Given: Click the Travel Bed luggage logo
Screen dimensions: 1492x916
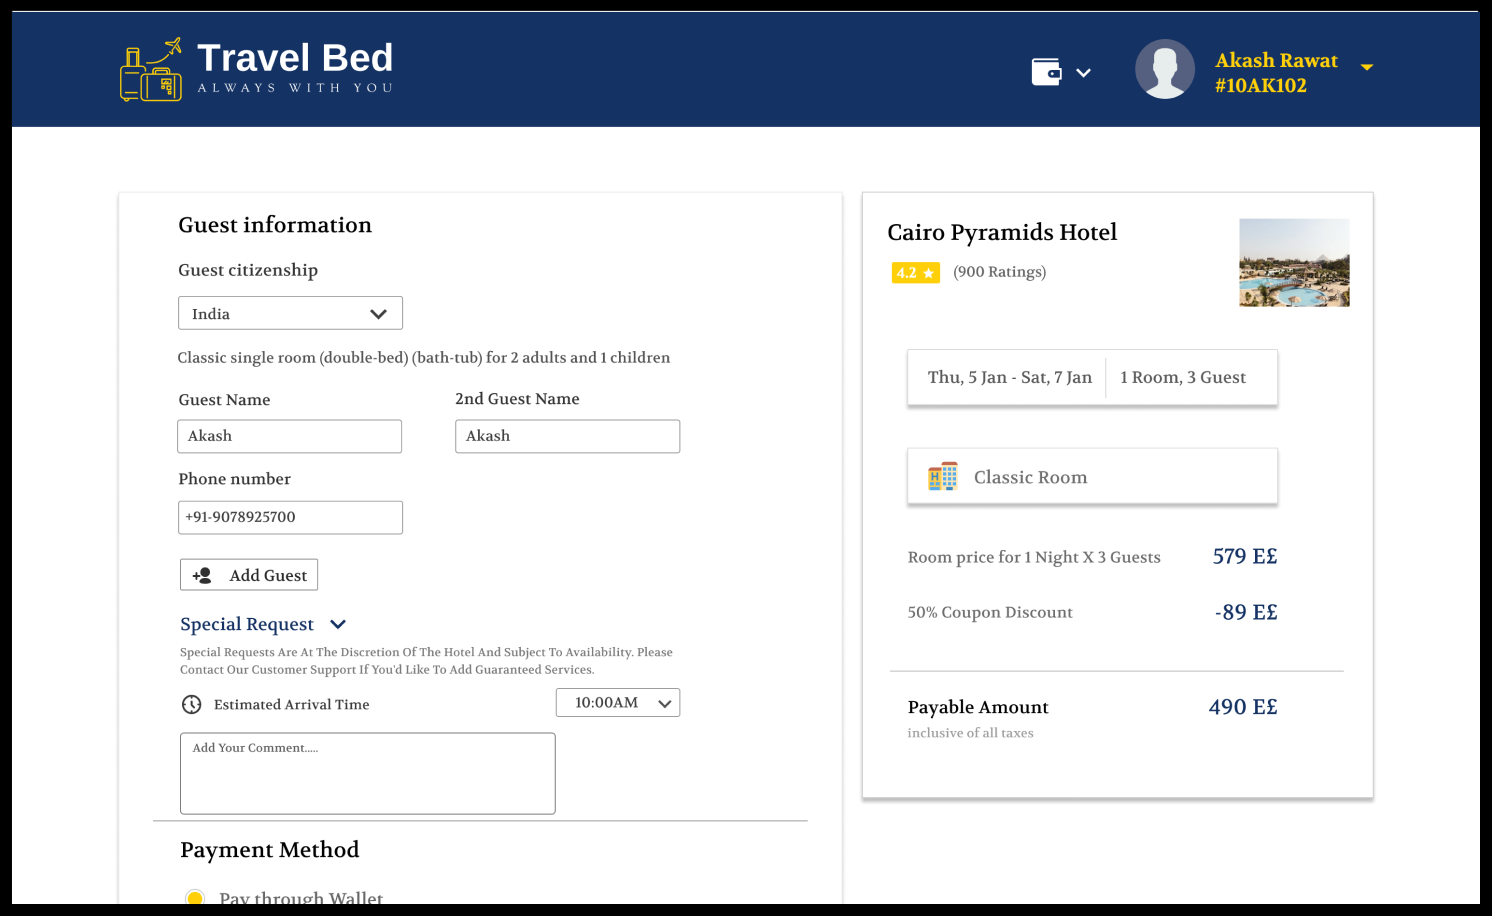Looking at the screenshot, I should coord(151,71).
